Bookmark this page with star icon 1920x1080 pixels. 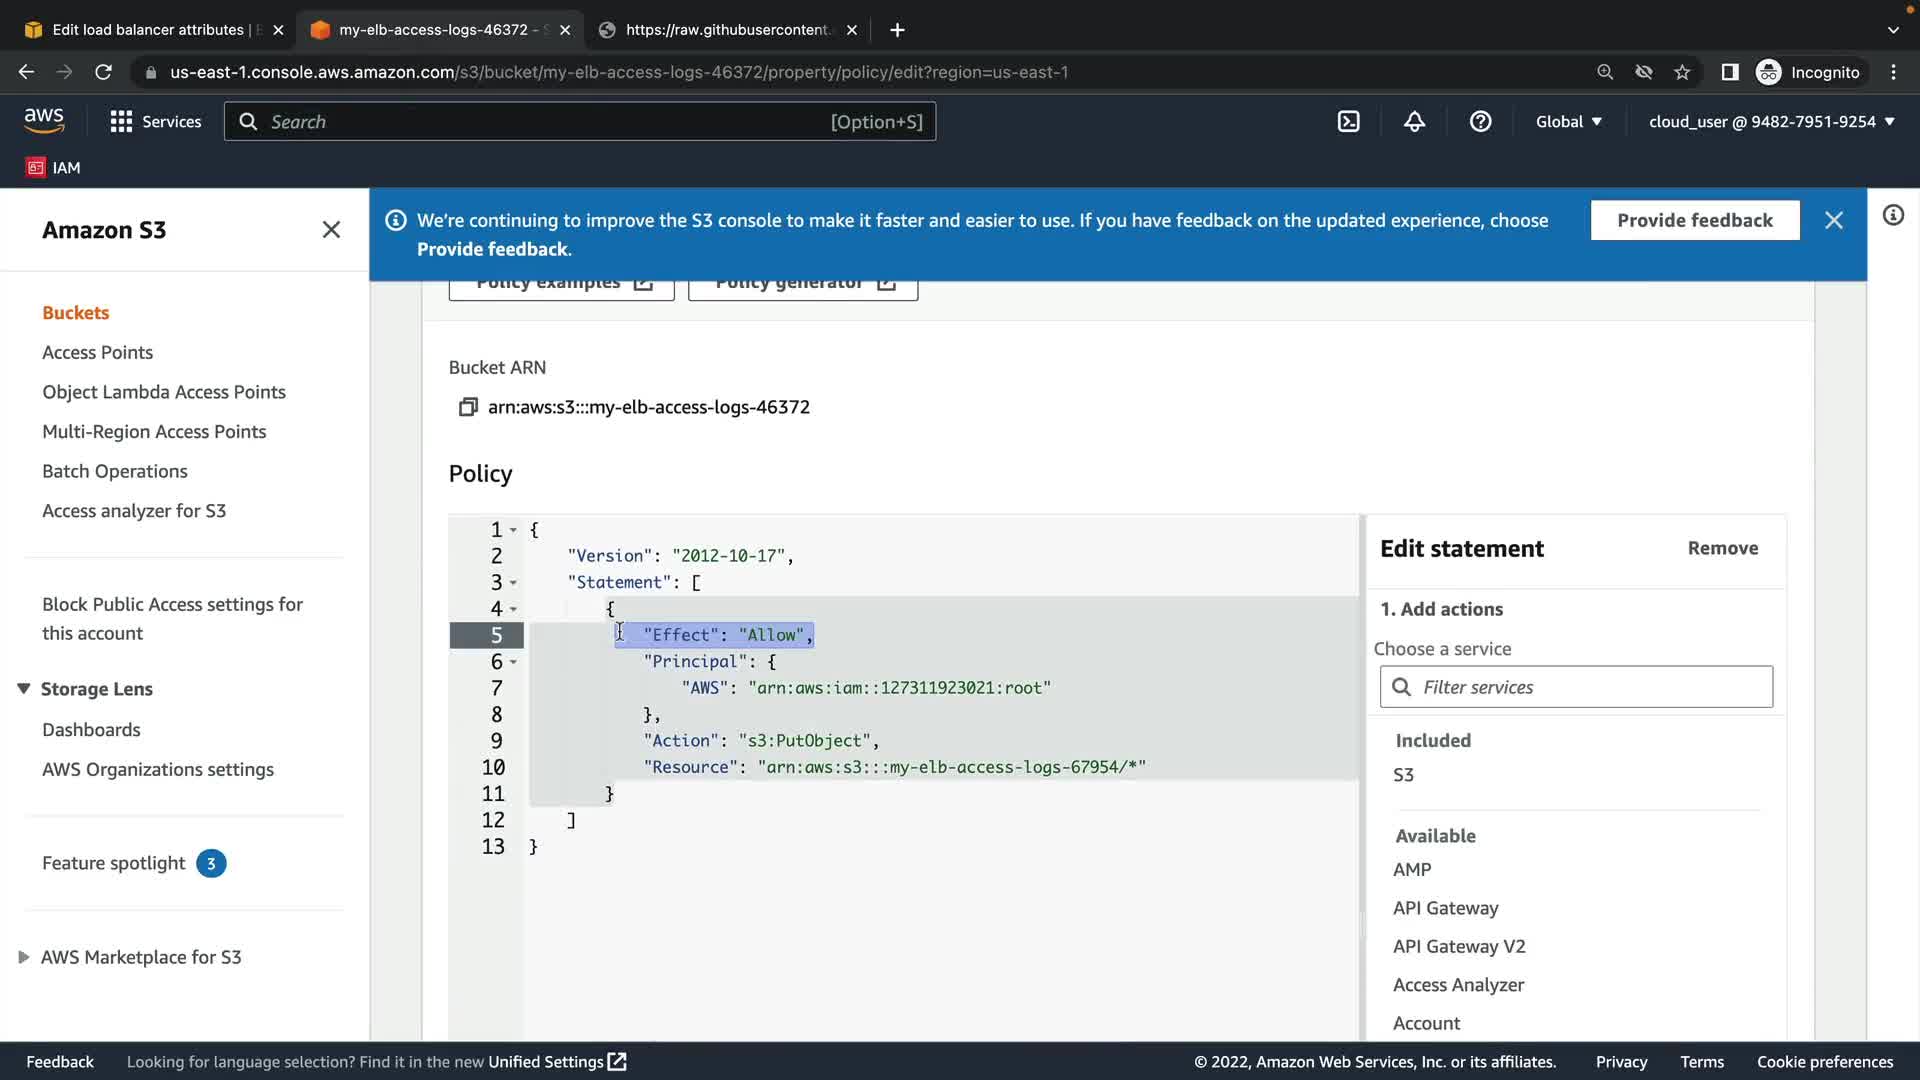coord(1682,72)
